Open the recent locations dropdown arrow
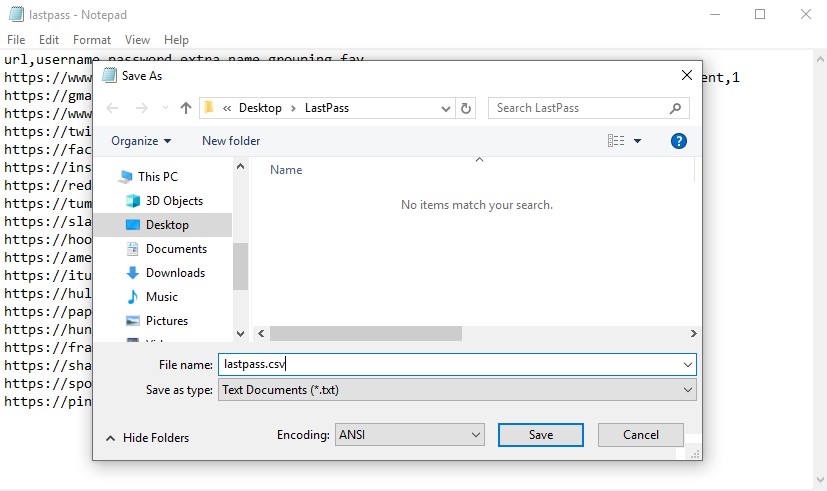This screenshot has height=491, width=827. 165,108
